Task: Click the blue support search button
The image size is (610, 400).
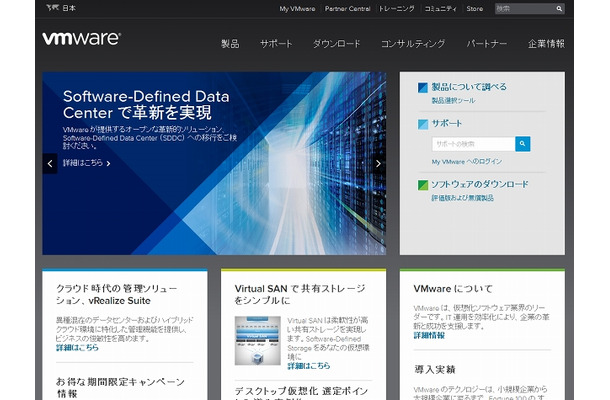Action: point(522,144)
